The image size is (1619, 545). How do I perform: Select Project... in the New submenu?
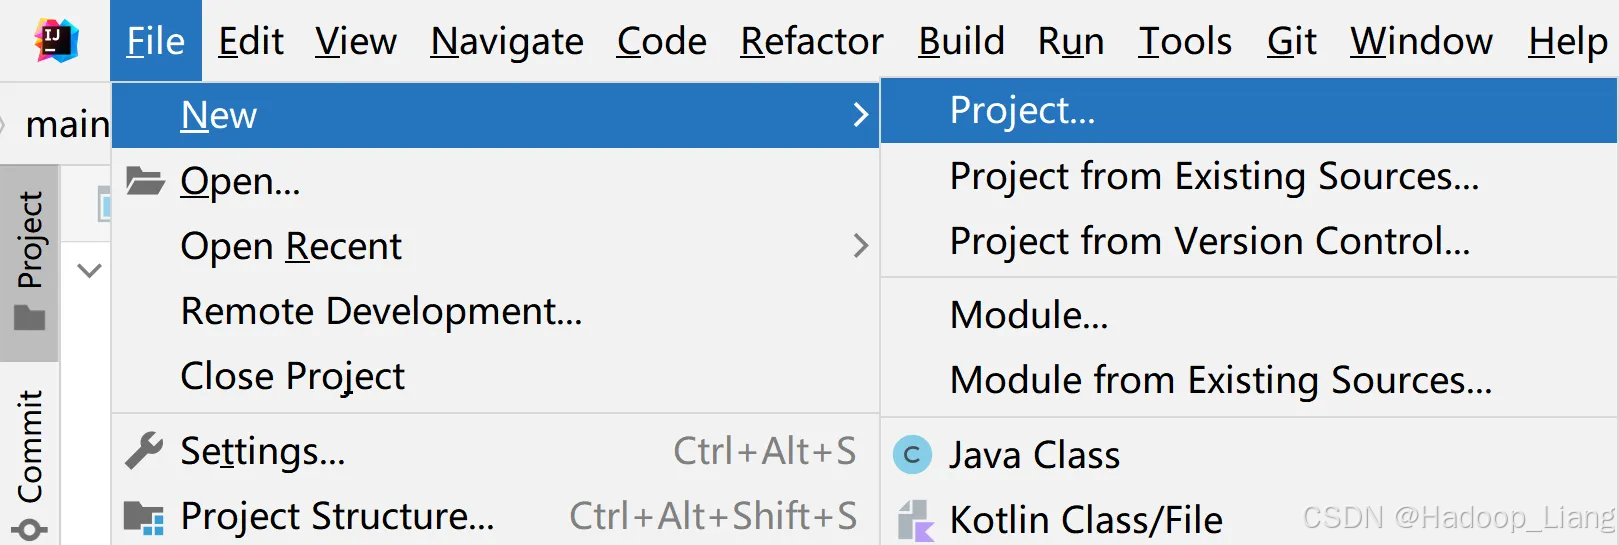1022,110
